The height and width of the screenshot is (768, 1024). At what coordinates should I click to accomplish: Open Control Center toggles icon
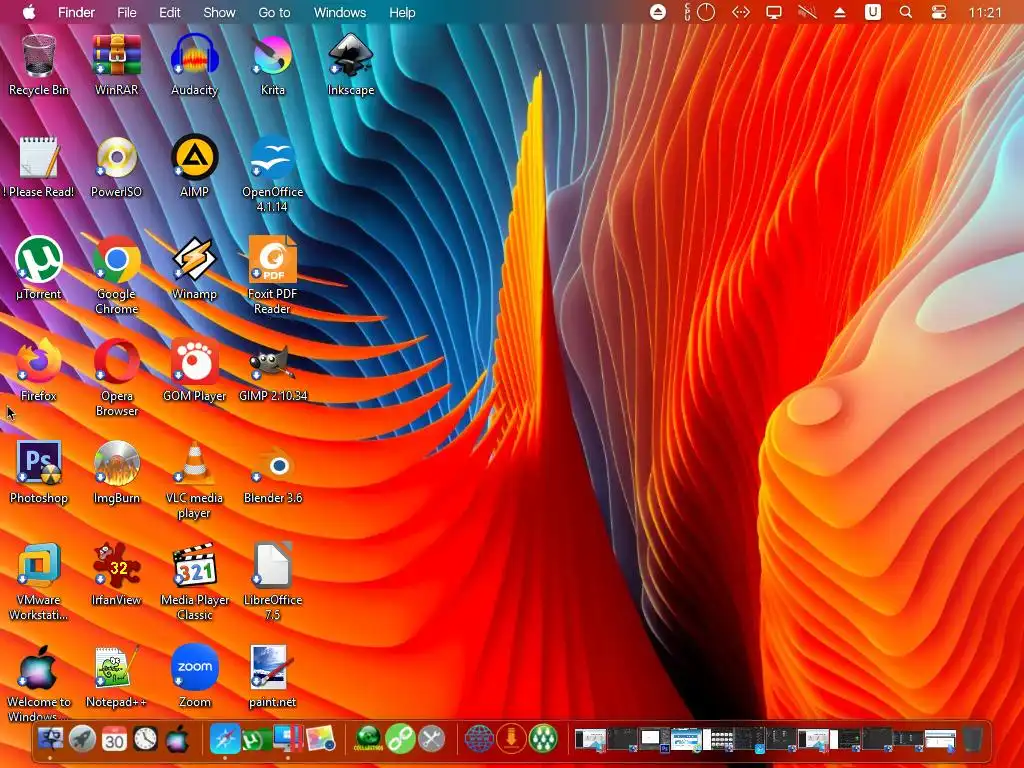coord(939,12)
